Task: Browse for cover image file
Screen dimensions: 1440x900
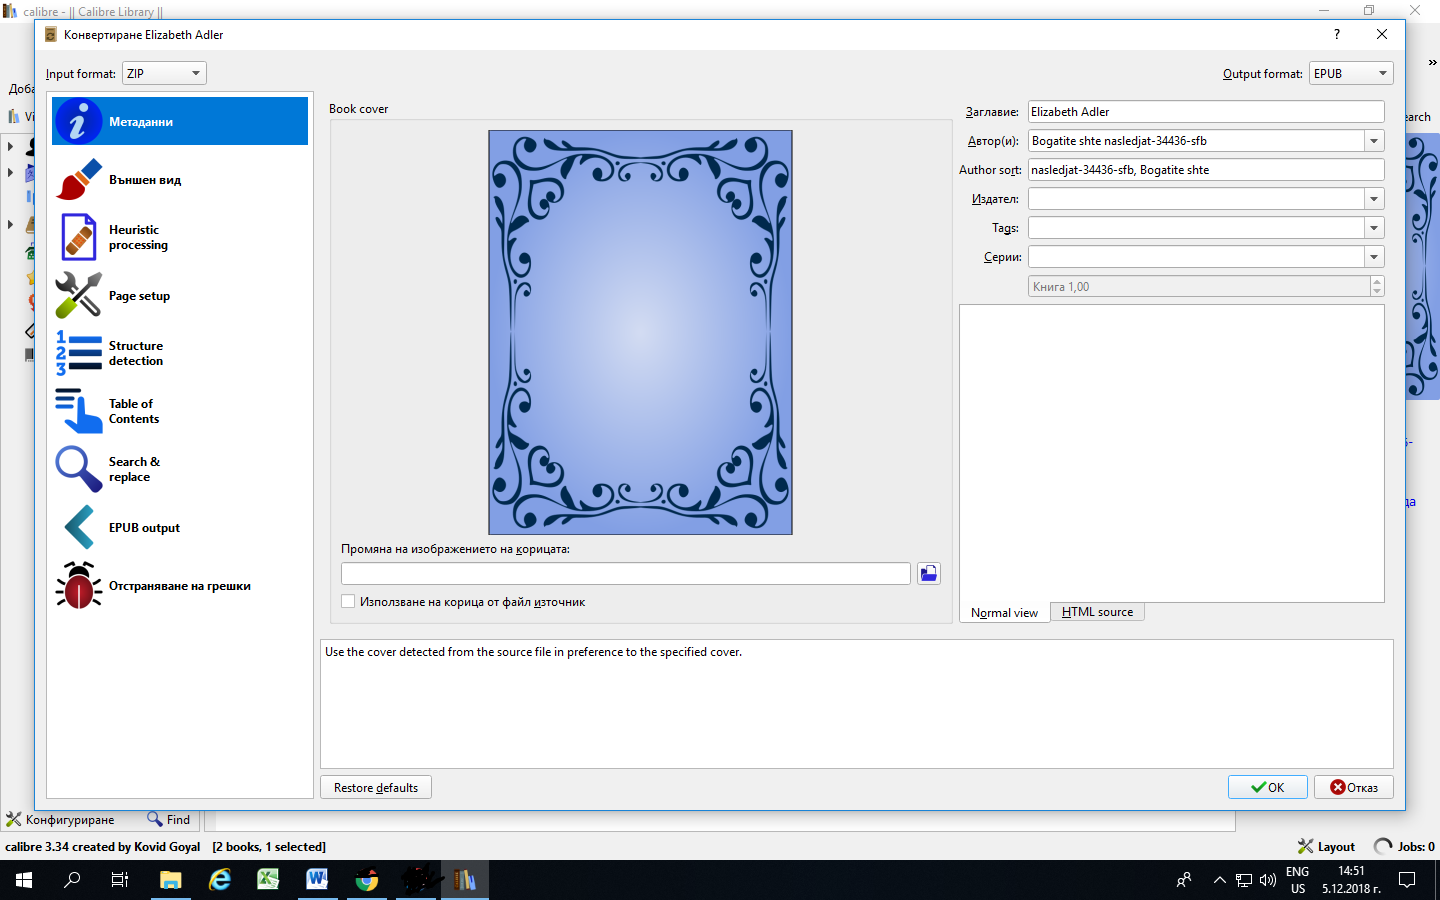Action: pyautogui.click(x=929, y=573)
